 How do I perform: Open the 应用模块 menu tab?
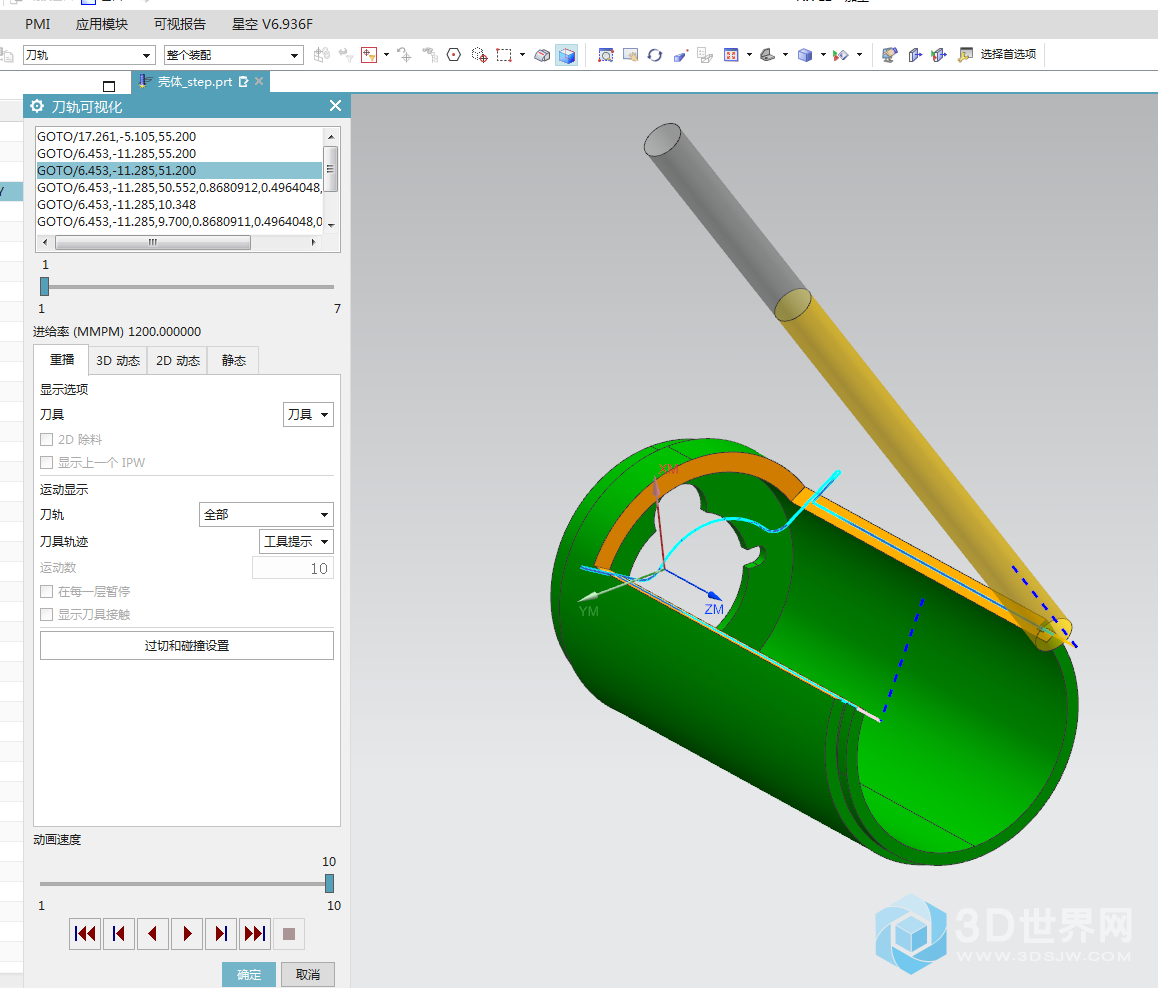pos(102,24)
